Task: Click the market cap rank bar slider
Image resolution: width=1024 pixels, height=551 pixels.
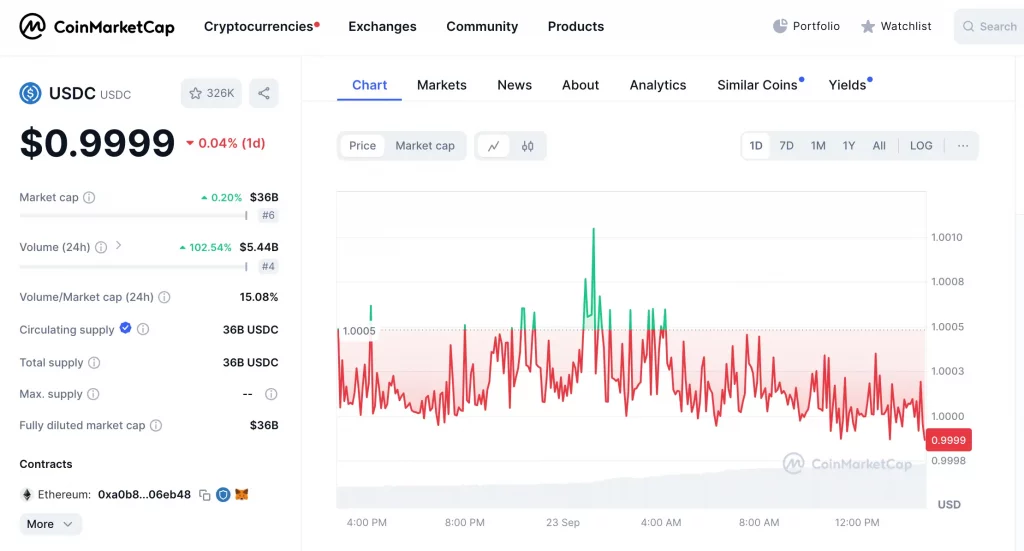Action: click(134, 215)
